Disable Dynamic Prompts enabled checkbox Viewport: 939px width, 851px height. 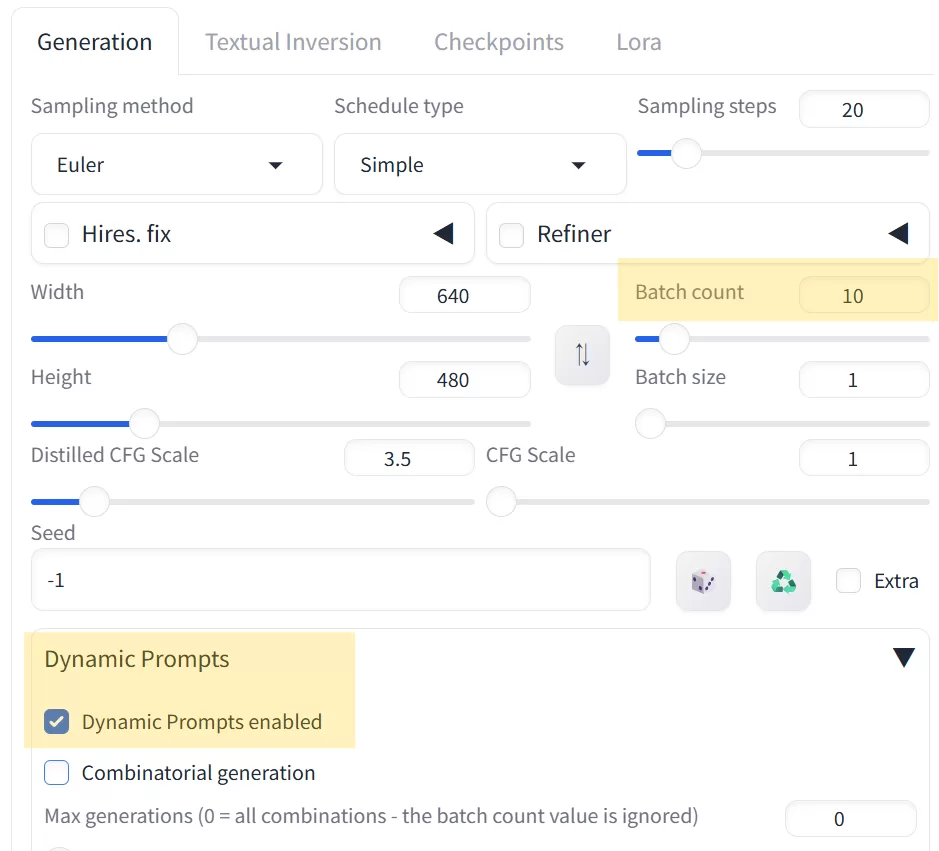tap(57, 721)
